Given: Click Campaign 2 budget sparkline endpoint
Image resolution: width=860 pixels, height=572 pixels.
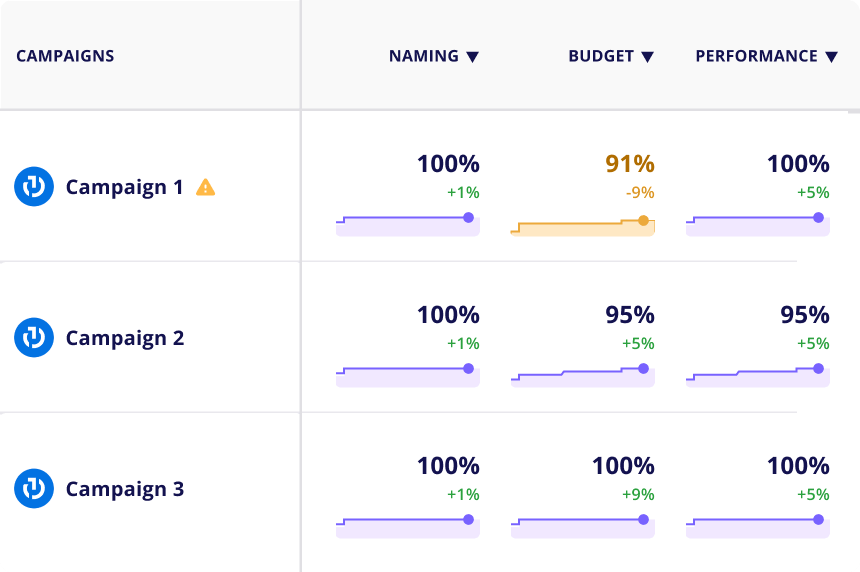Looking at the screenshot, I should [643, 369].
